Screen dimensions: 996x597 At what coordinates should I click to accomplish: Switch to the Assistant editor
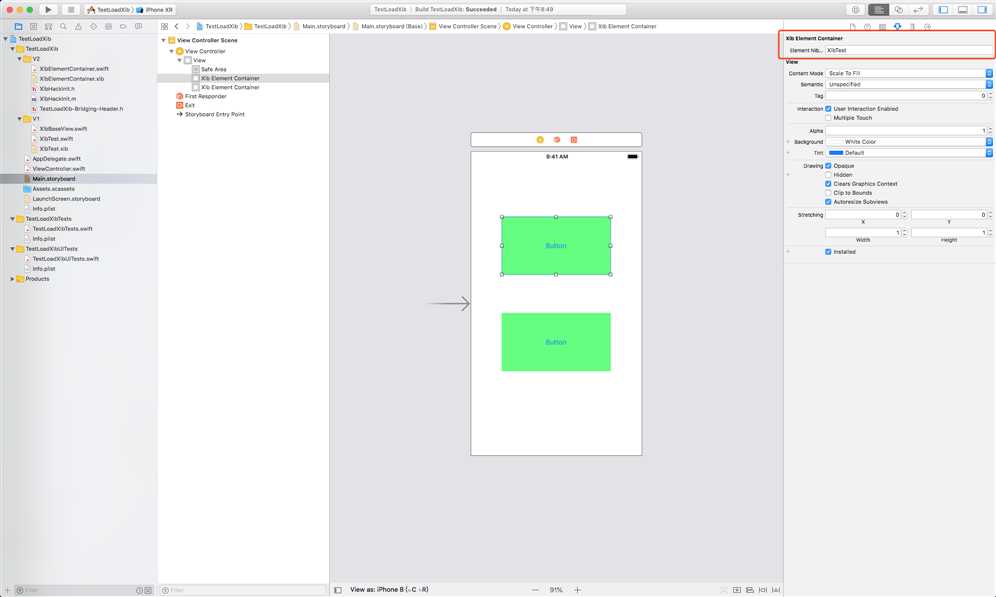pyautogui.click(x=899, y=10)
